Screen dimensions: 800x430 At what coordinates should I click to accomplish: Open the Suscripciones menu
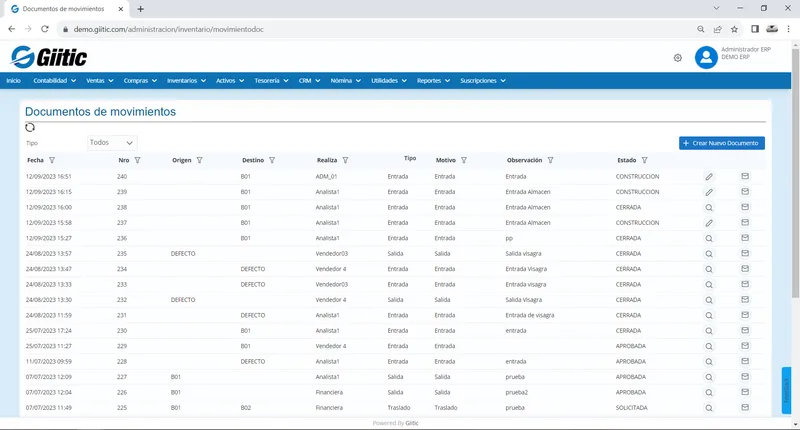[483, 81]
